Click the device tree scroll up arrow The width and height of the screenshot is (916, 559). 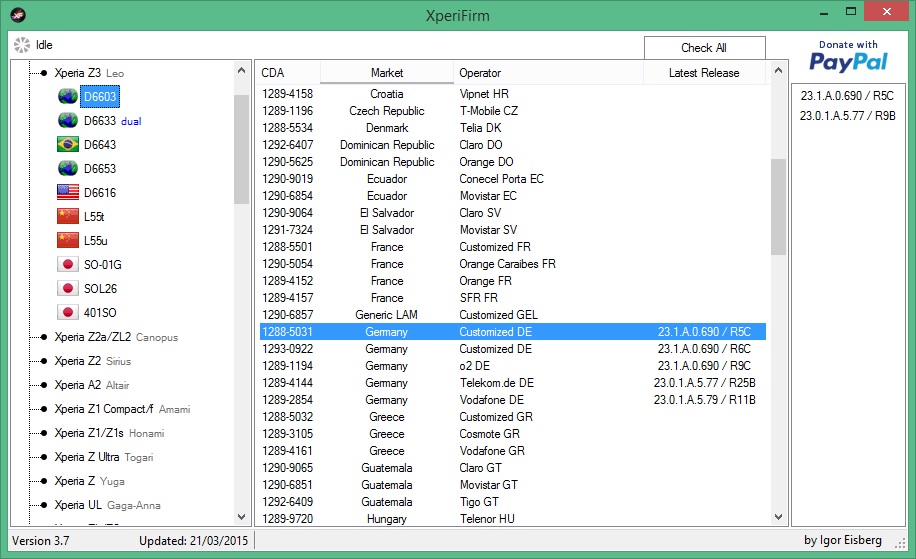click(x=241, y=70)
